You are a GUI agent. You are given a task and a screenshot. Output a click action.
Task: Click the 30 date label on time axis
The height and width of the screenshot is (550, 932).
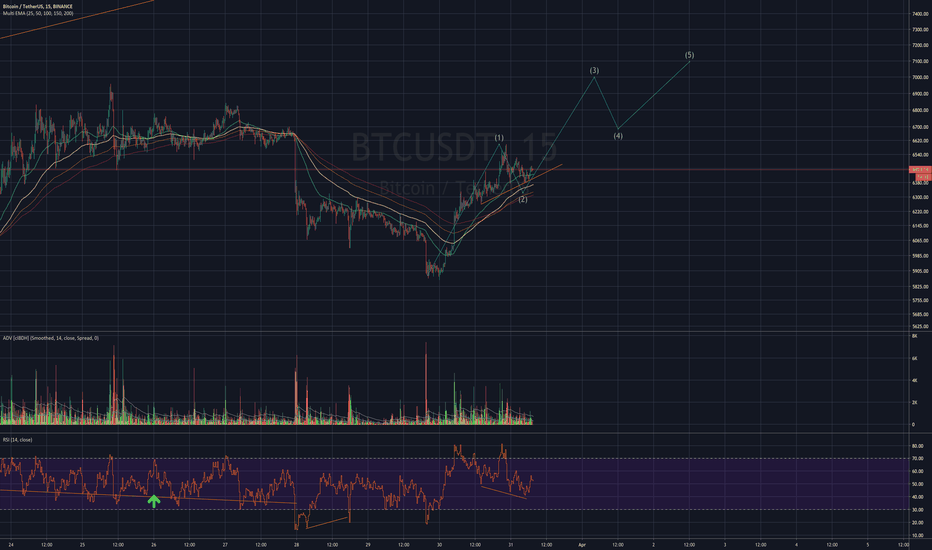click(x=439, y=545)
